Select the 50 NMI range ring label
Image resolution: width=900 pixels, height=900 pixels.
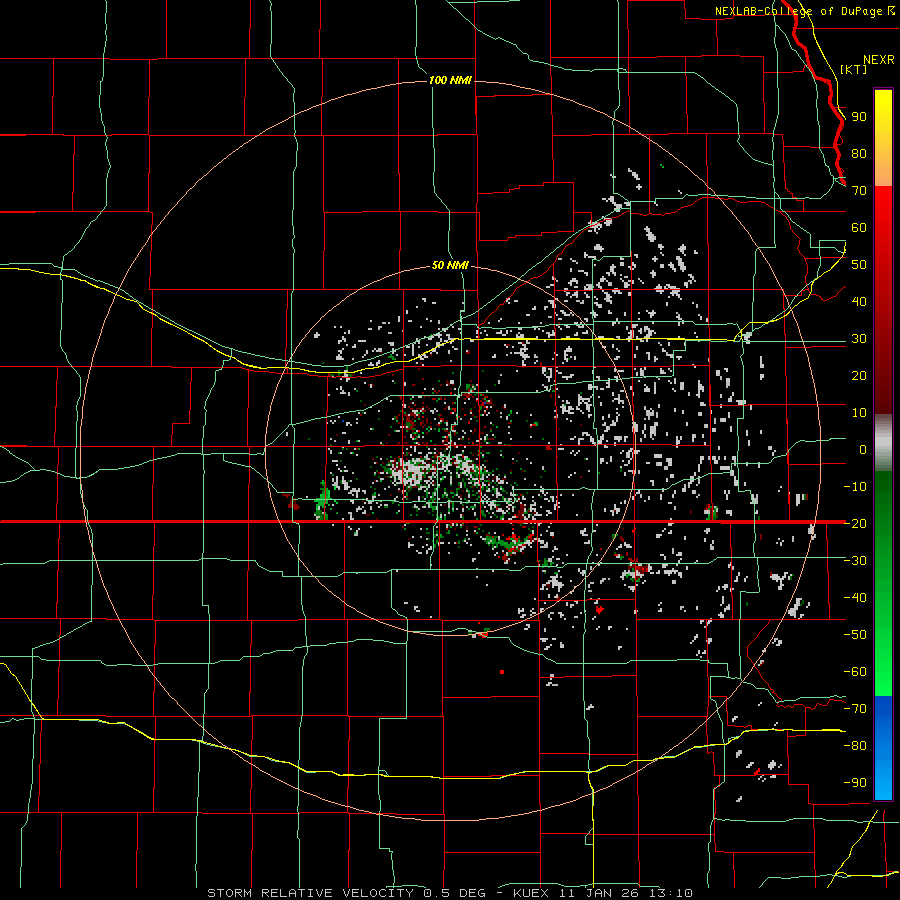tap(450, 265)
